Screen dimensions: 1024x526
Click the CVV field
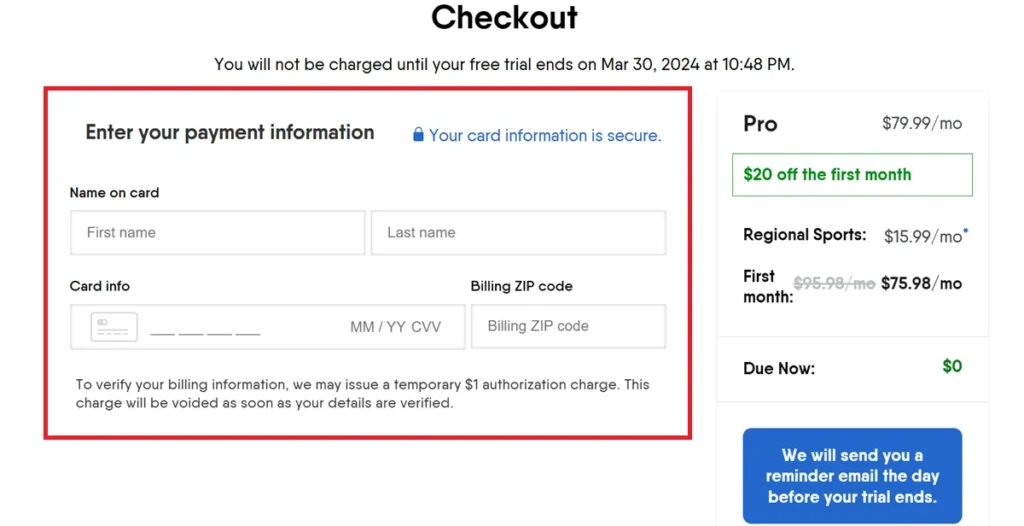[x=426, y=327]
